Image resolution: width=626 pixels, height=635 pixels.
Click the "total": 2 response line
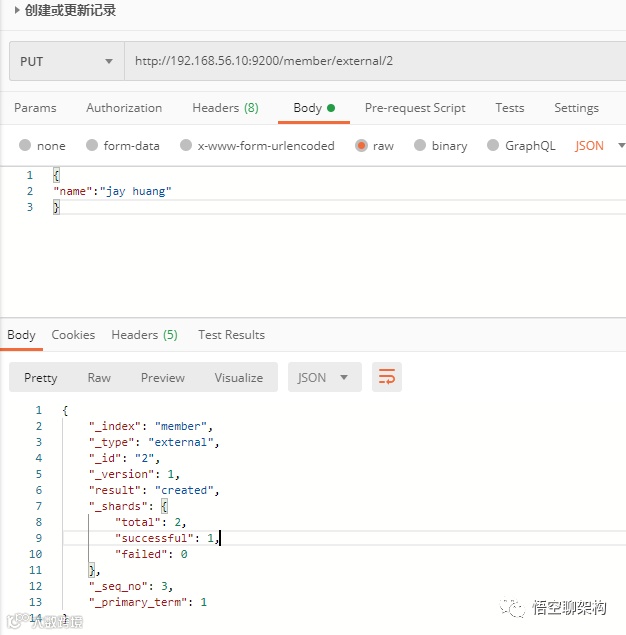[151, 522]
